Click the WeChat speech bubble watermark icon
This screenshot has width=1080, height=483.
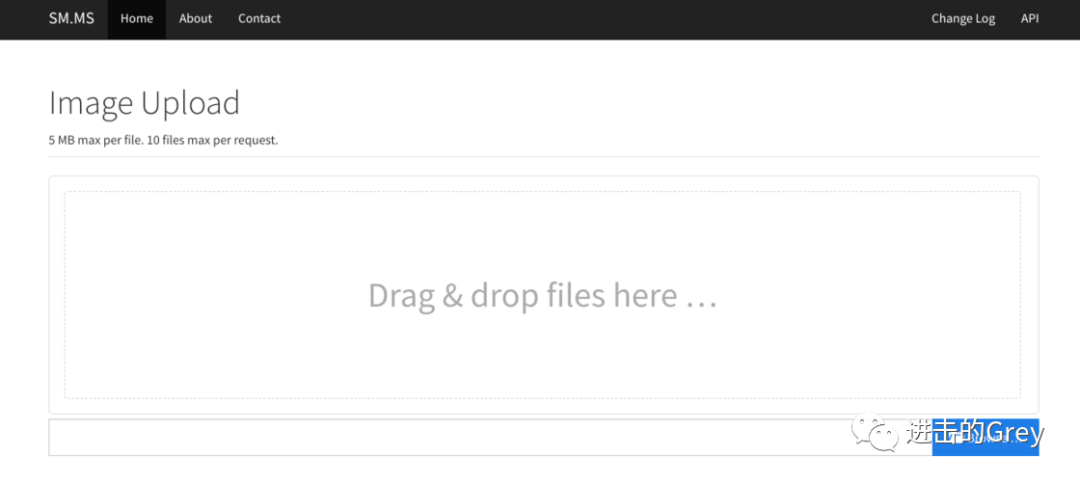(875, 432)
